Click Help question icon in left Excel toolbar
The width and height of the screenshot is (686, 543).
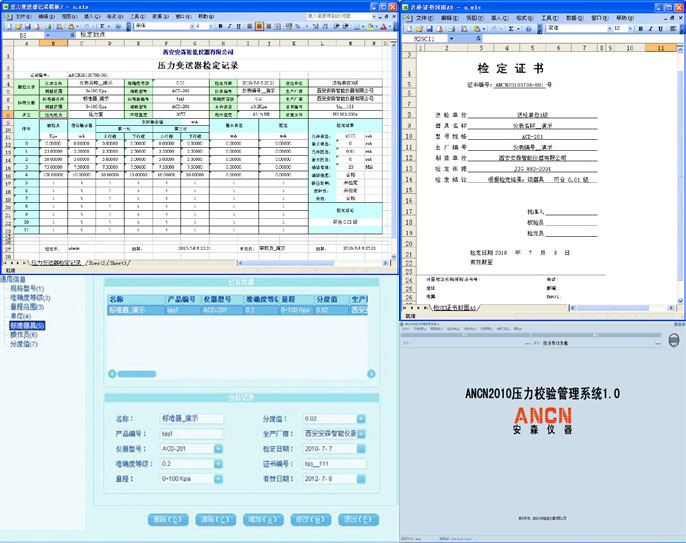[x=118, y=27]
